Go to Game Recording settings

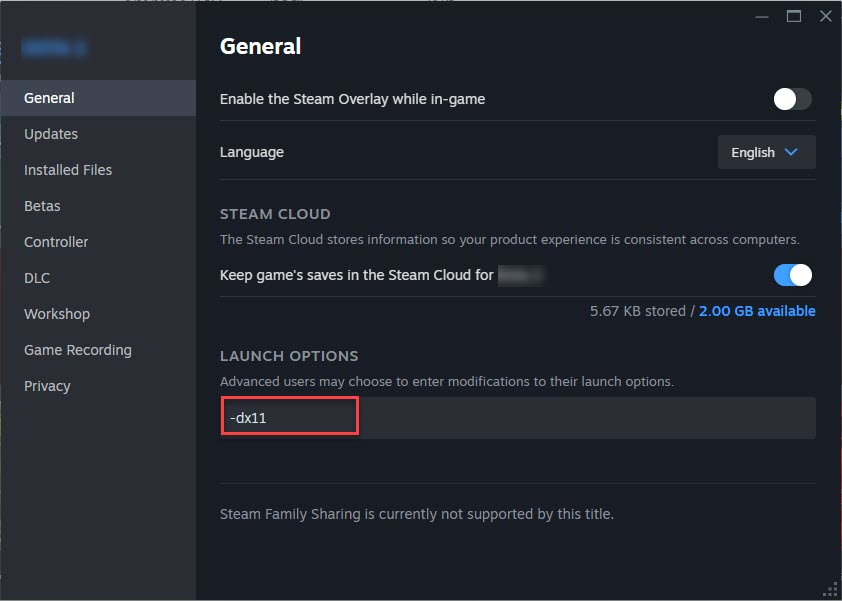(78, 350)
